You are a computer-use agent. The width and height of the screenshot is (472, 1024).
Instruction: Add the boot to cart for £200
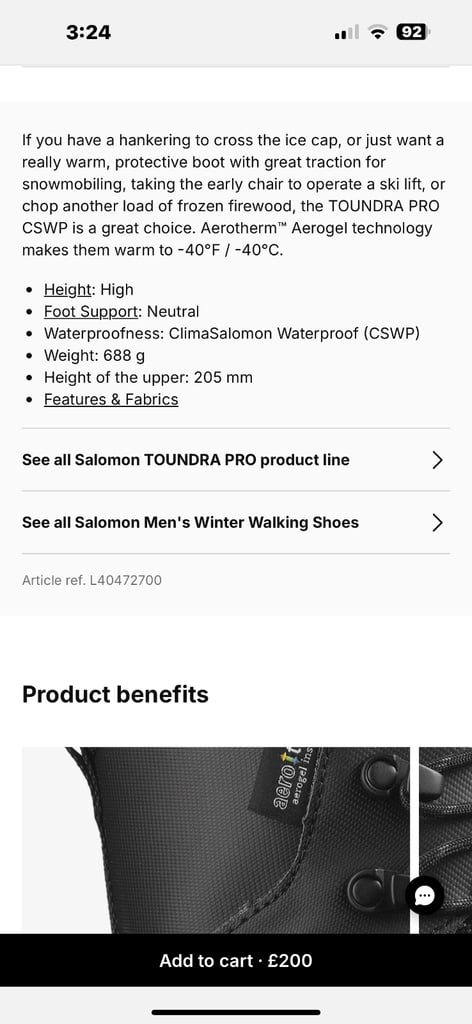pos(236,961)
